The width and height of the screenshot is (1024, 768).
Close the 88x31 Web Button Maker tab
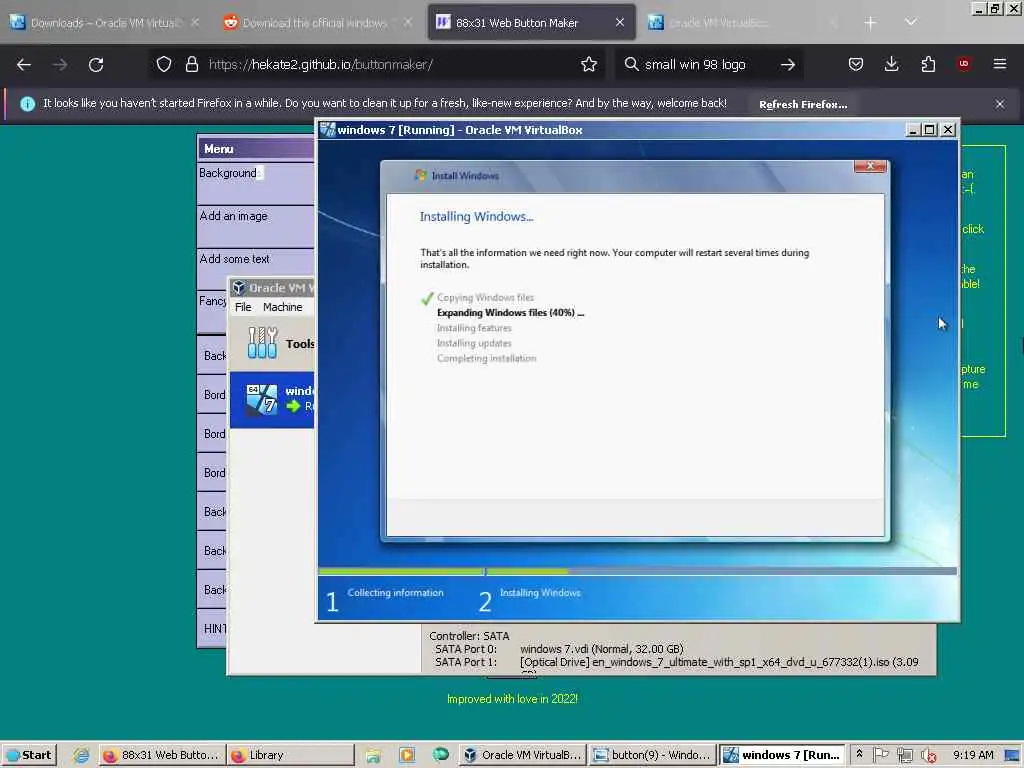pos(620,23)
